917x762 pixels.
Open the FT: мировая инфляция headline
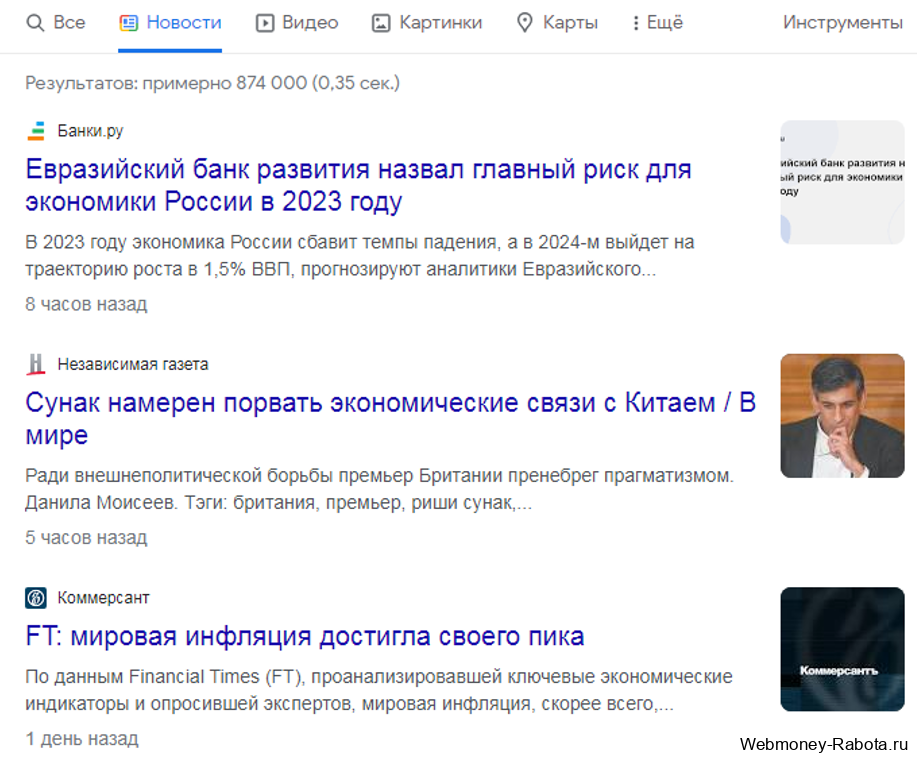click(x=305, y=636)
